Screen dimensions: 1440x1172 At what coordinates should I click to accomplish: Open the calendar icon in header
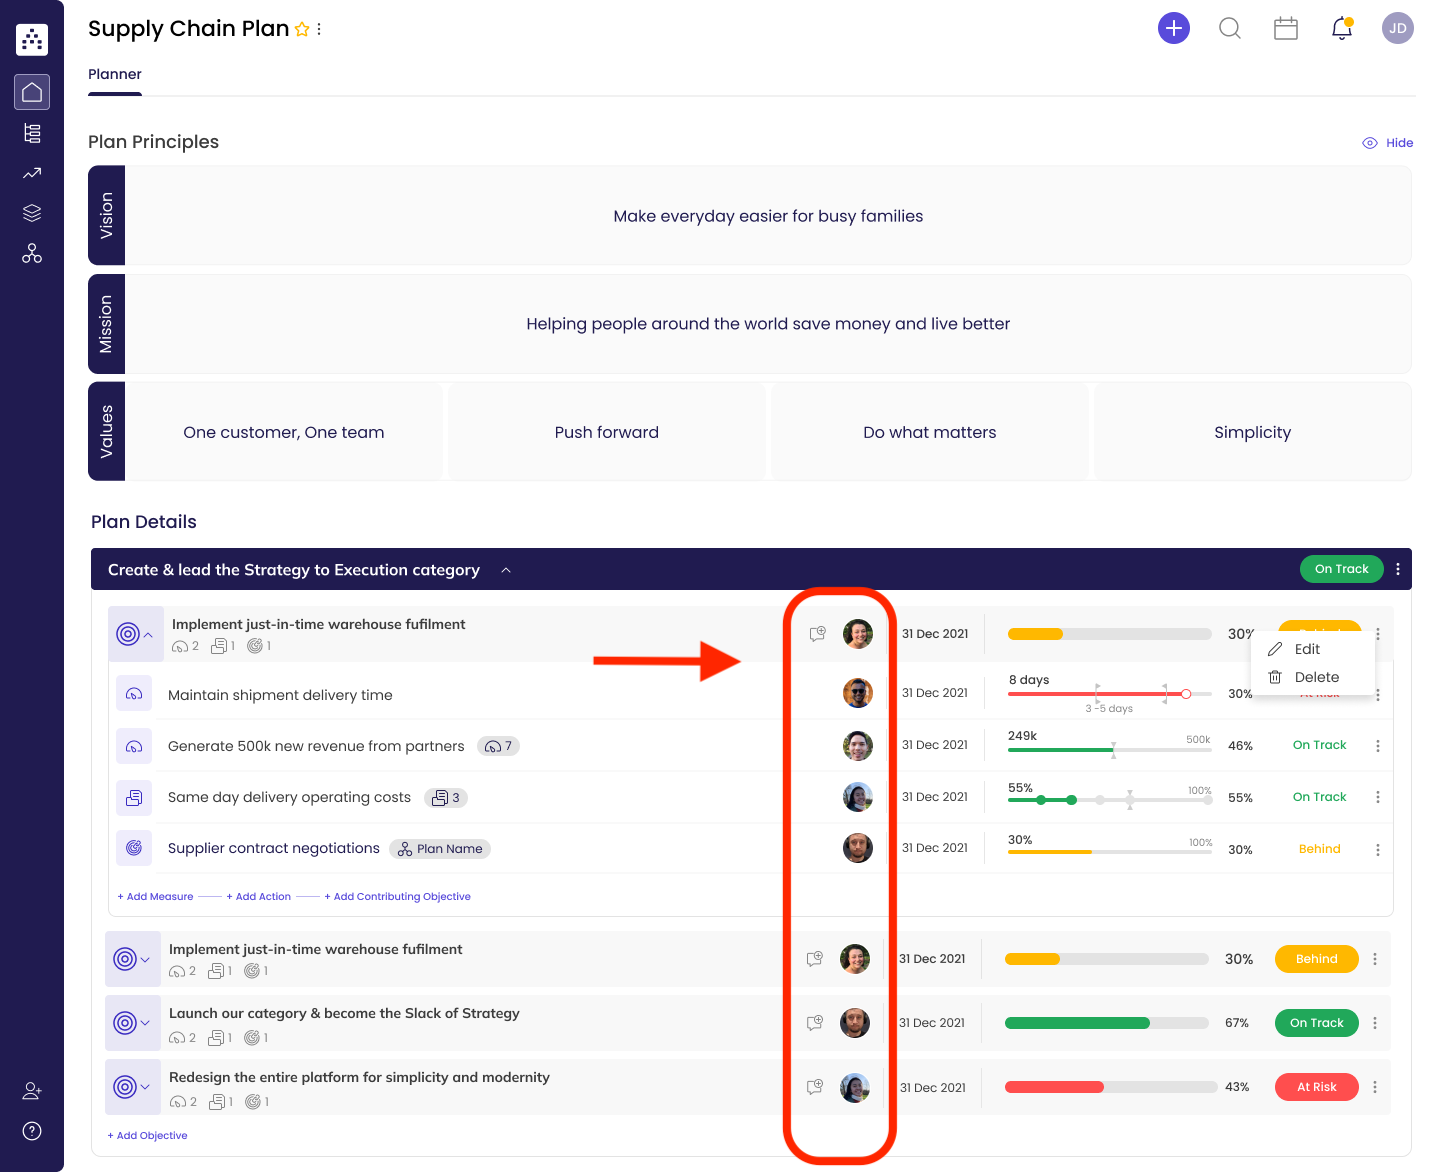(x=1285, y=28)
